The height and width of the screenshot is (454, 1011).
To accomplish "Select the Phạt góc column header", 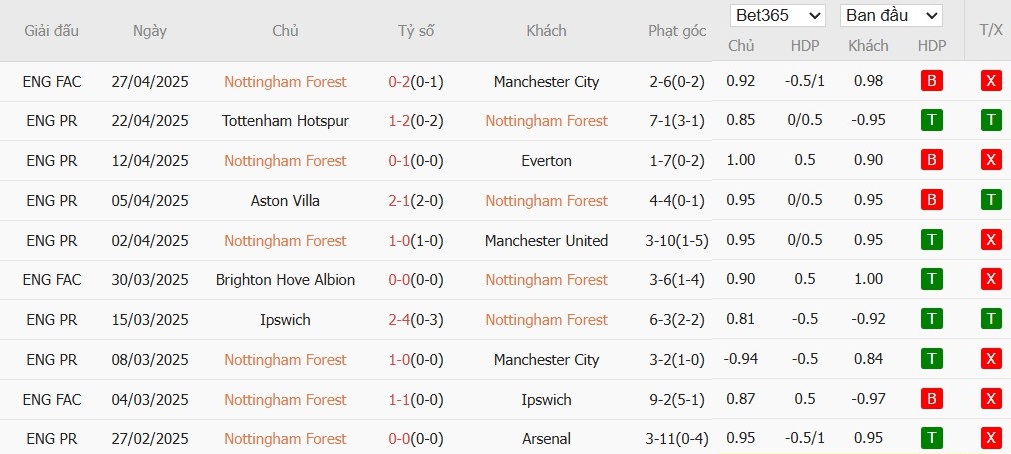I will tap(677, 31).
